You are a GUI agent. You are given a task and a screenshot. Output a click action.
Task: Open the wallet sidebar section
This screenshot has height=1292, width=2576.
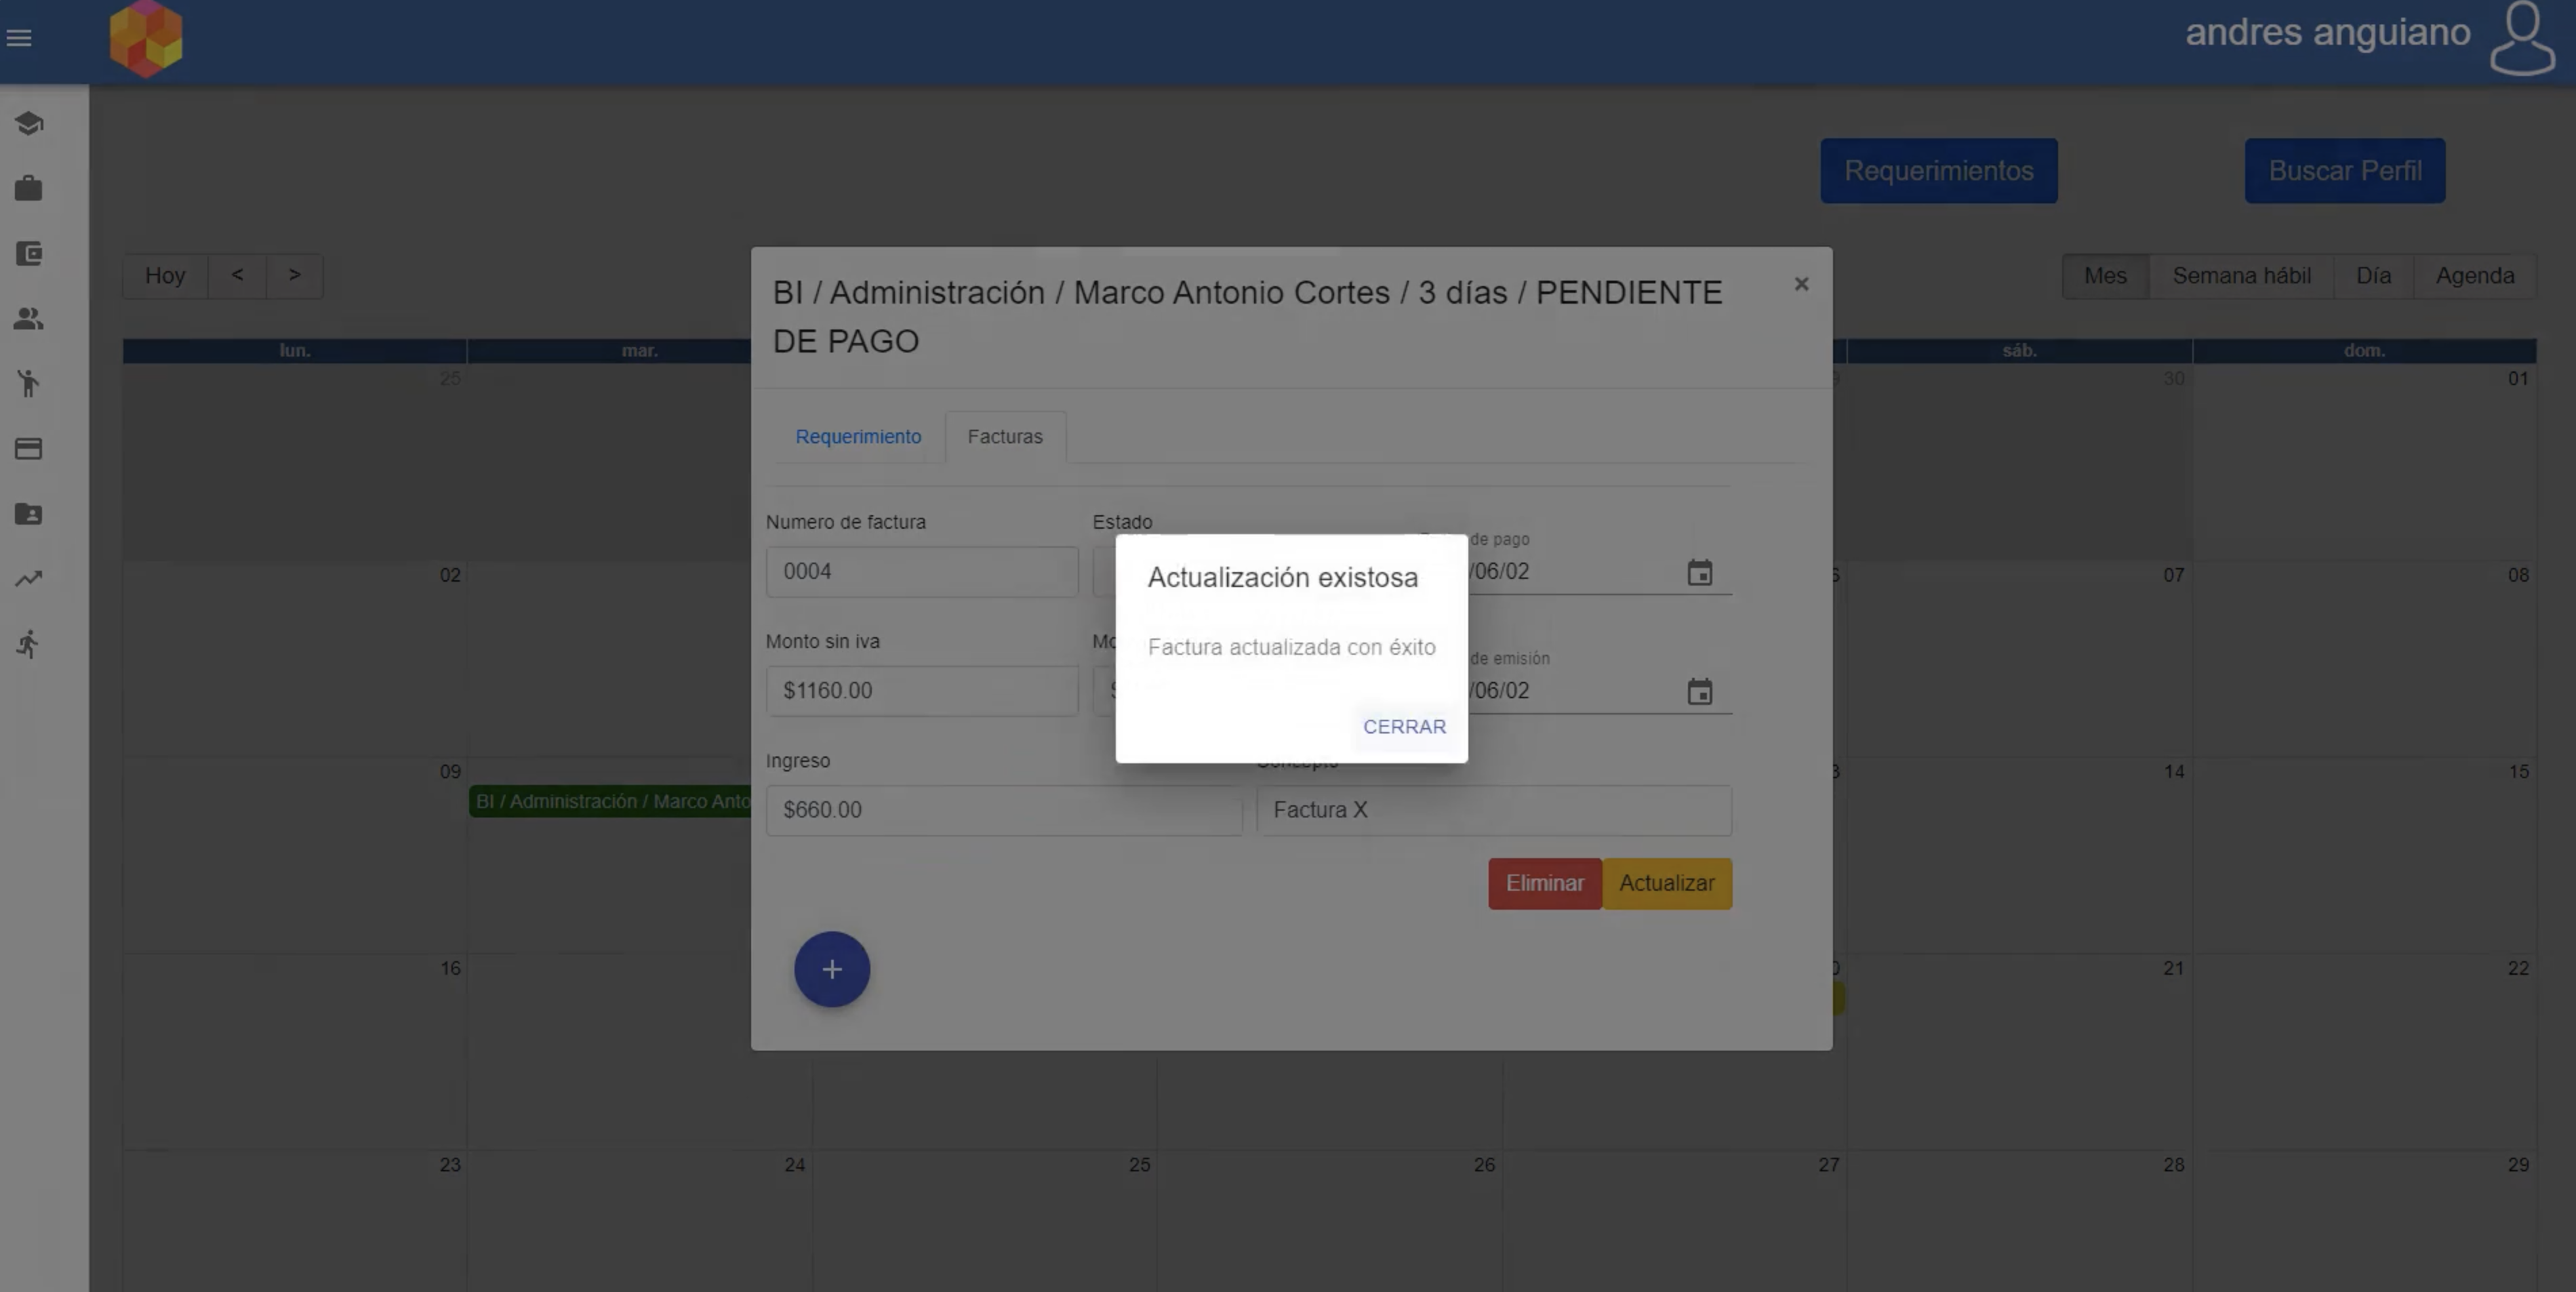tap(28, 254)
